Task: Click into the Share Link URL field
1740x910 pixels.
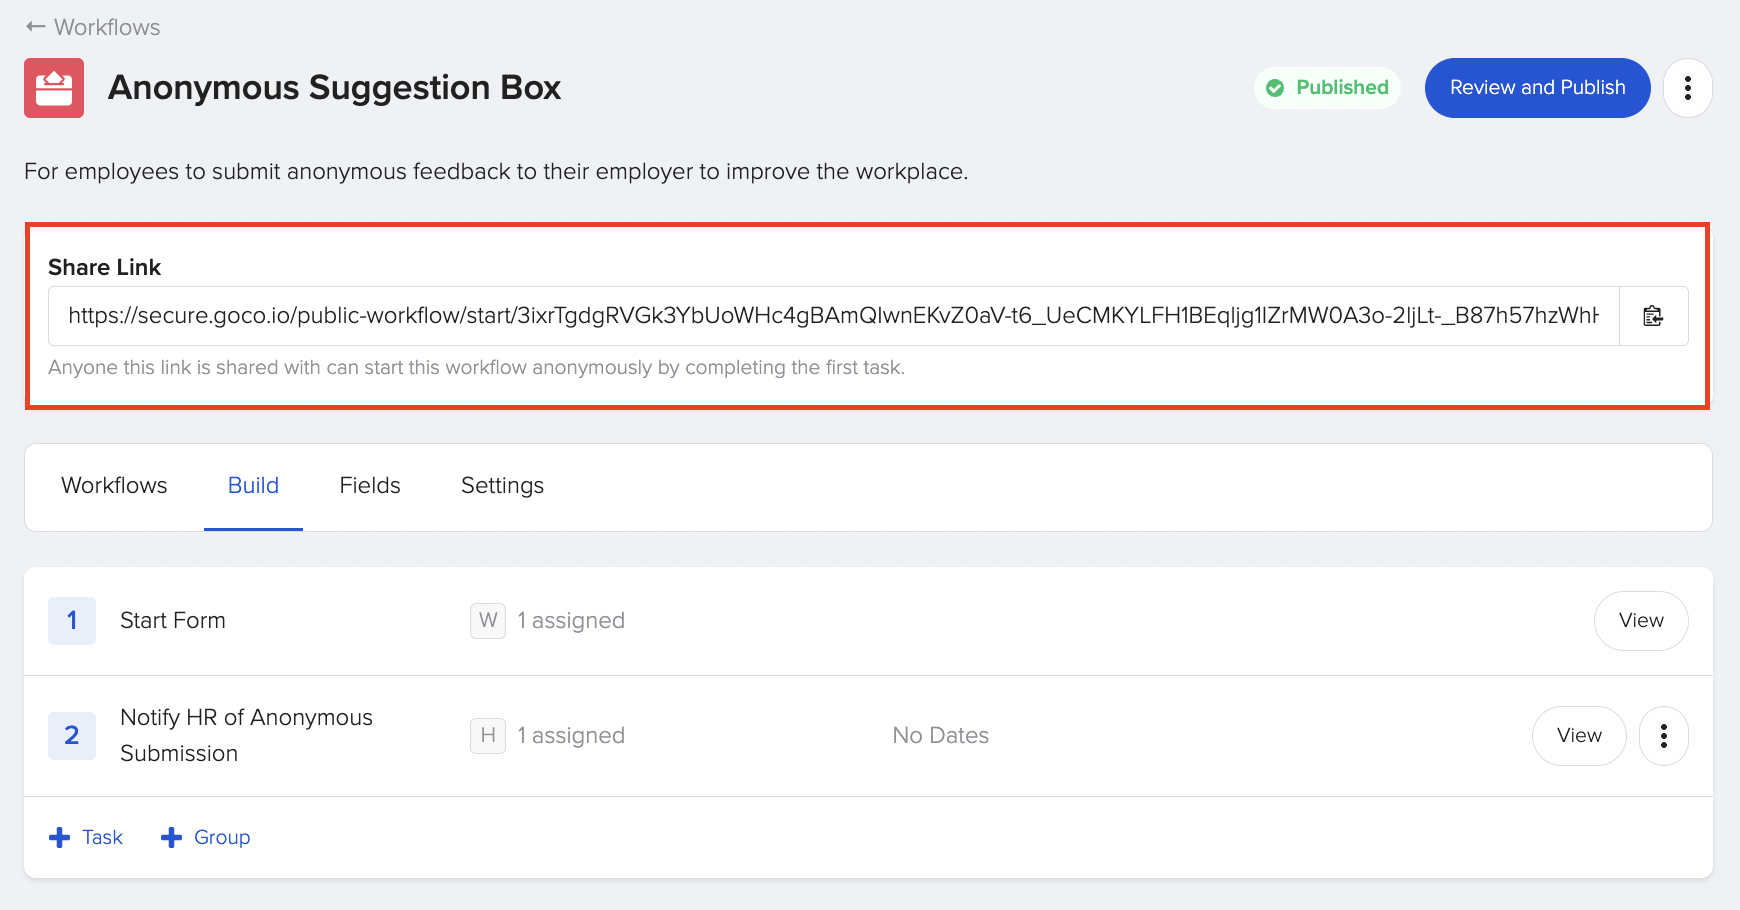Action: tap(832, 316)
